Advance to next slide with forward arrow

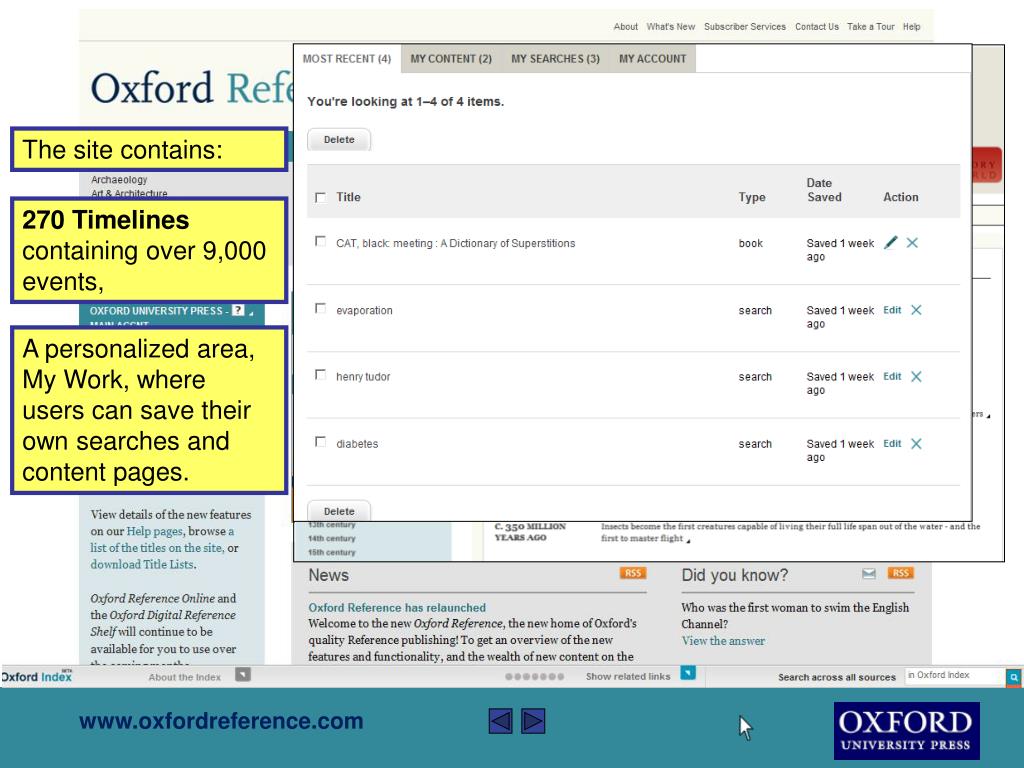coord(533,721)
